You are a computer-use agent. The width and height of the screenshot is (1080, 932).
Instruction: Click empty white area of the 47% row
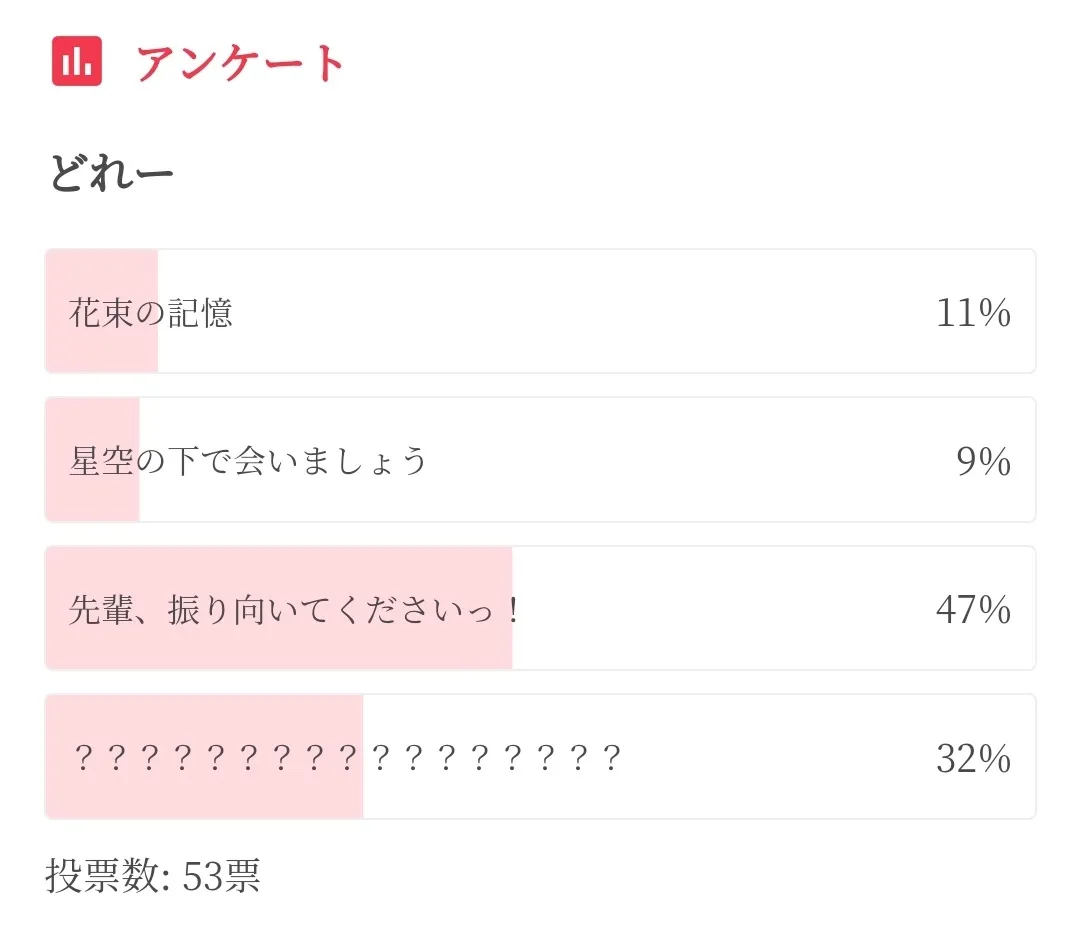click(720, 609)
